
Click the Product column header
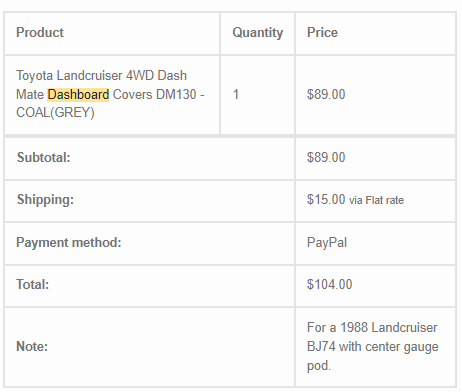coord(40,33)
